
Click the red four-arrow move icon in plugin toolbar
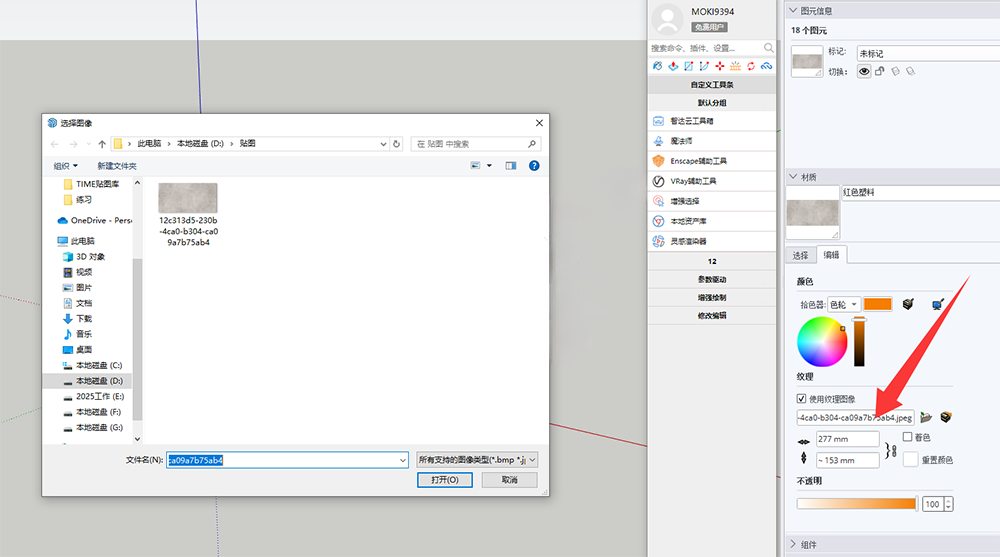click(720, 66)
